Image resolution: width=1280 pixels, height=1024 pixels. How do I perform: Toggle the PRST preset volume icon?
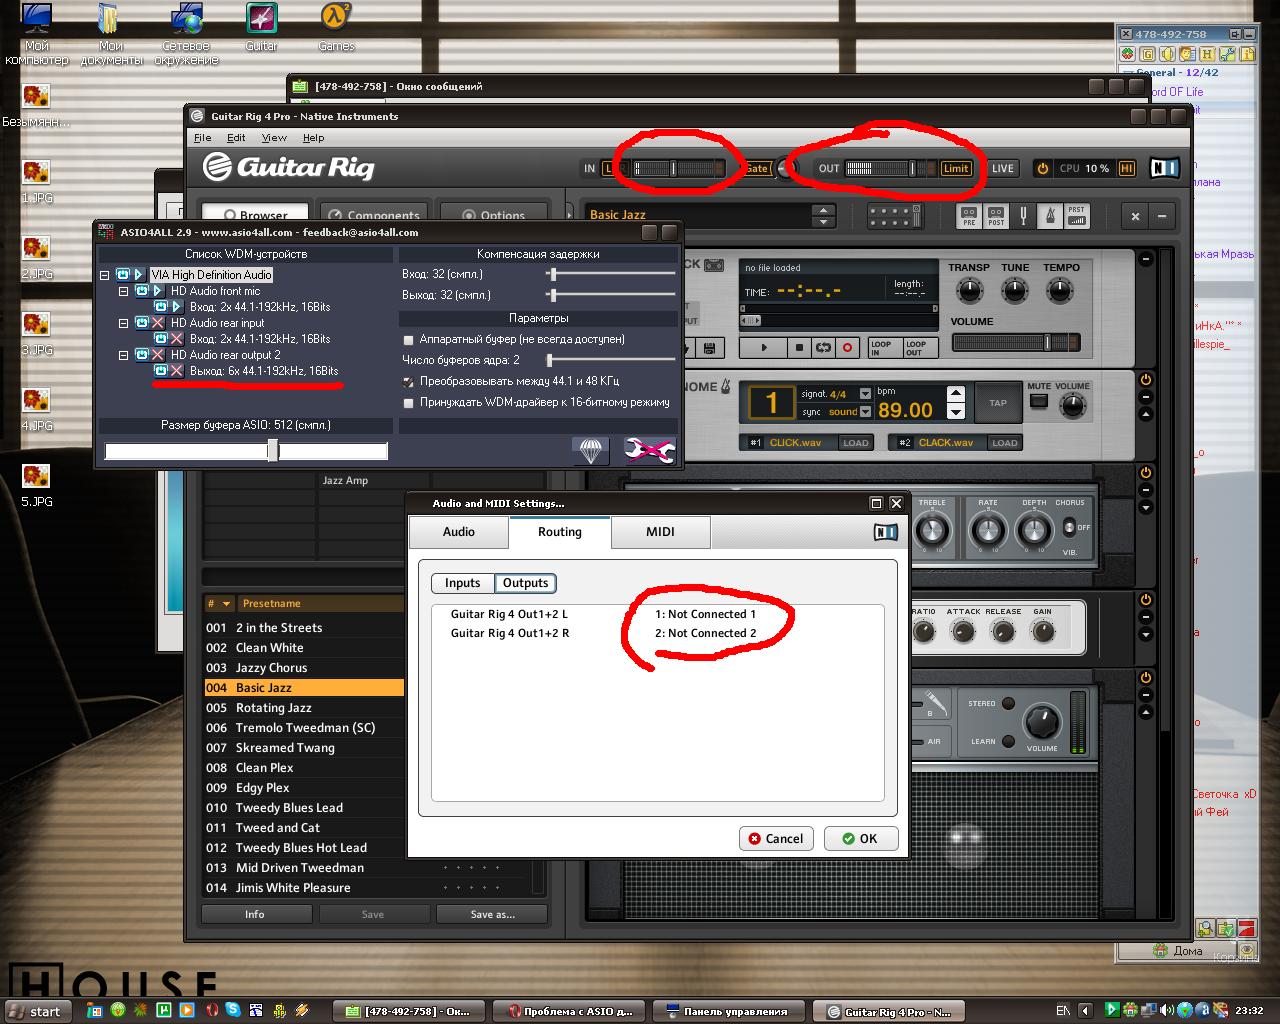click(x=1076, y=216)
